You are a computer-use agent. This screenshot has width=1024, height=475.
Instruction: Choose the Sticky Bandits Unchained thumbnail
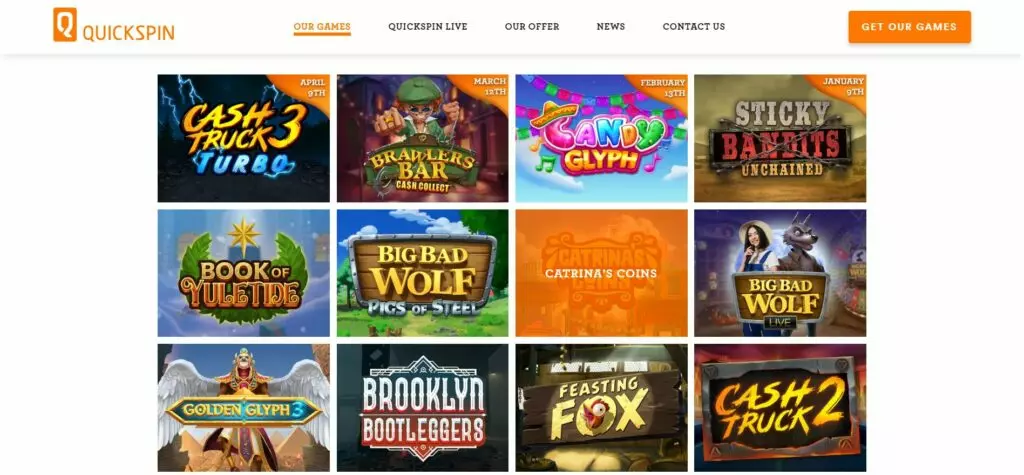pos(780,138)
